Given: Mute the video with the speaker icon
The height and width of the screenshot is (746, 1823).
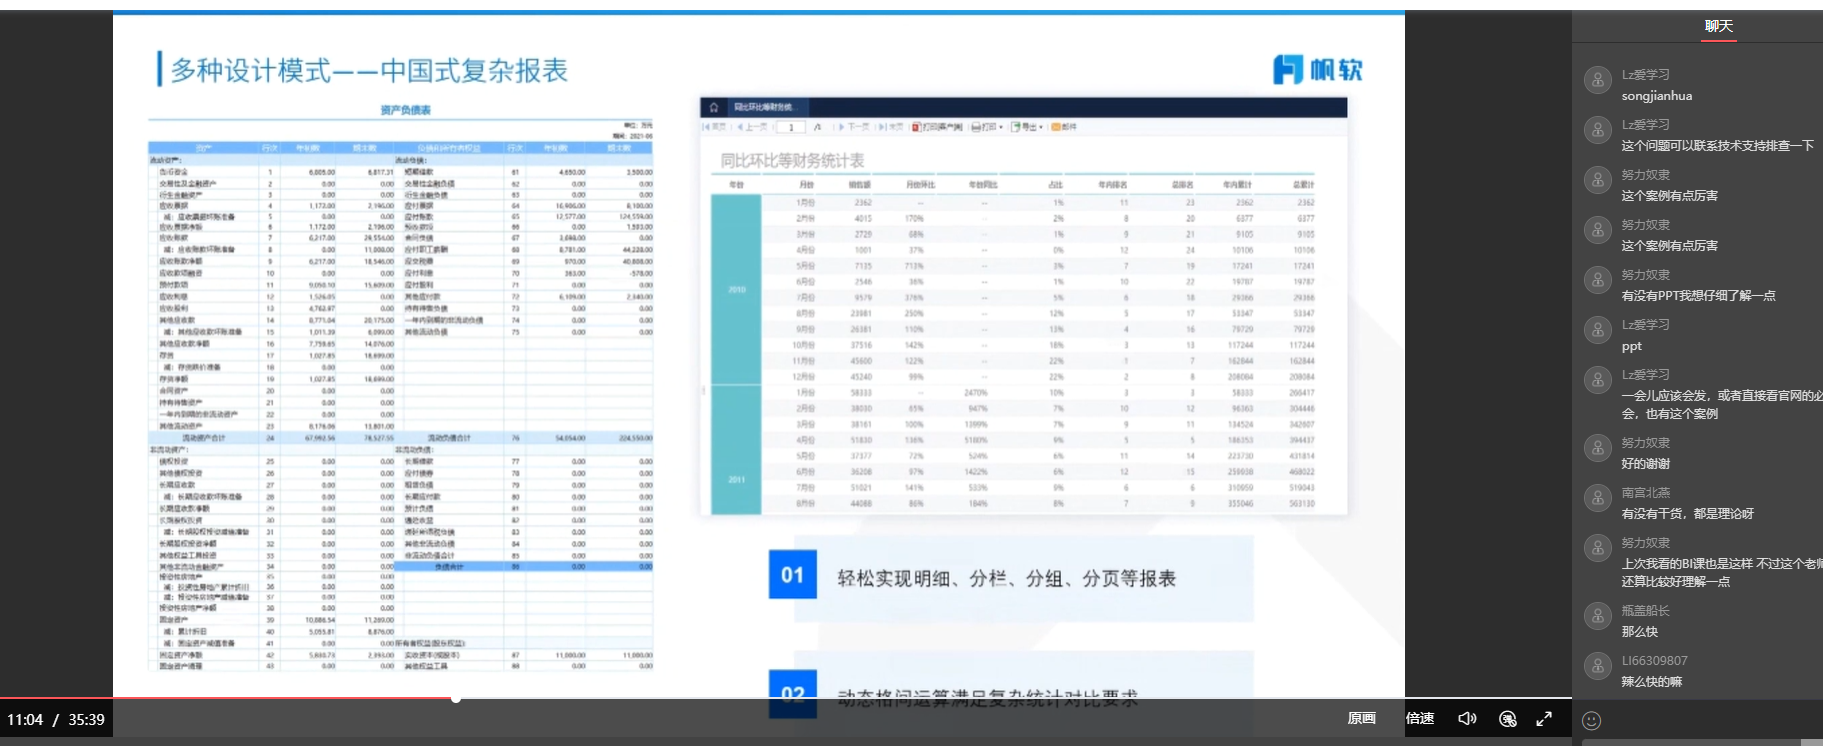Looking at the screenshot, I should coord(1467,719).
